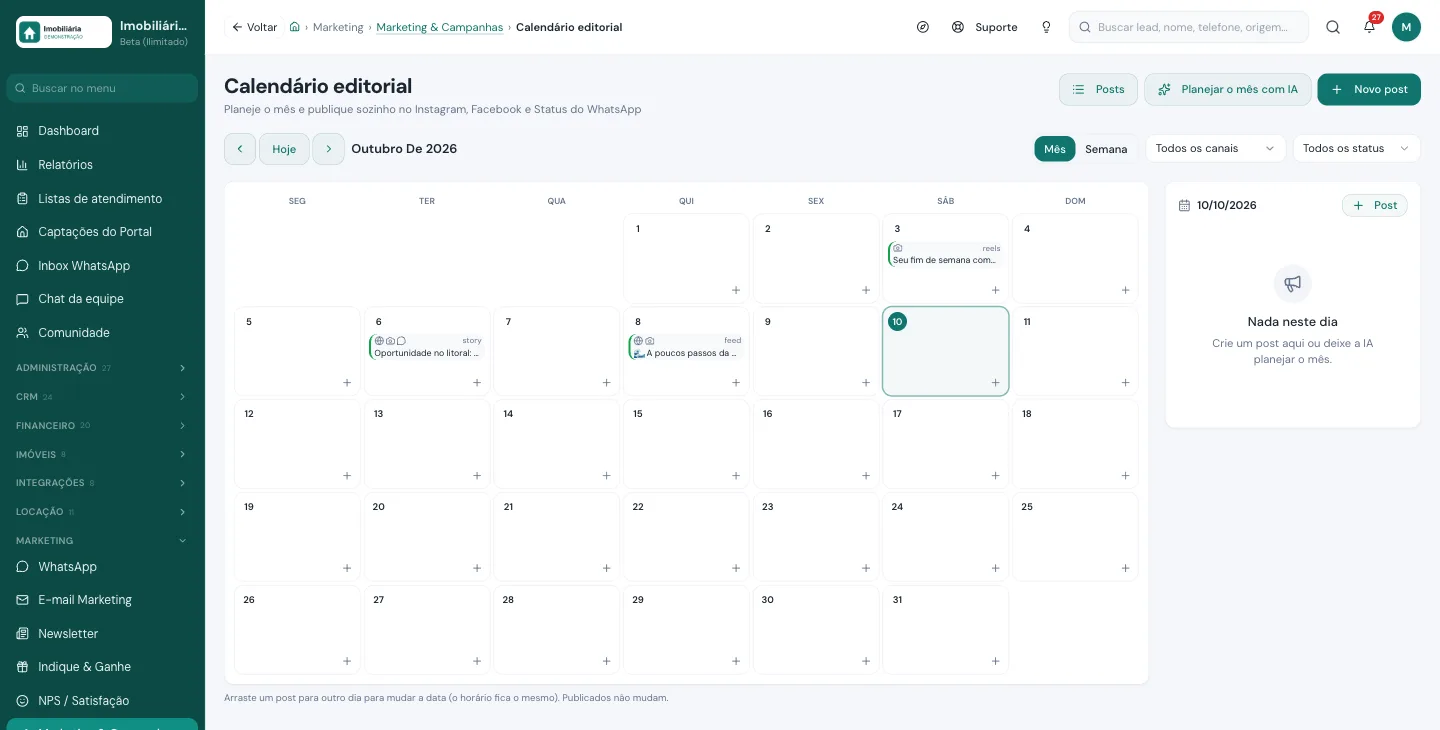Open reels post on day 3
The height and width of the screenshot is (730, 1440).
[x=946, y=254]
